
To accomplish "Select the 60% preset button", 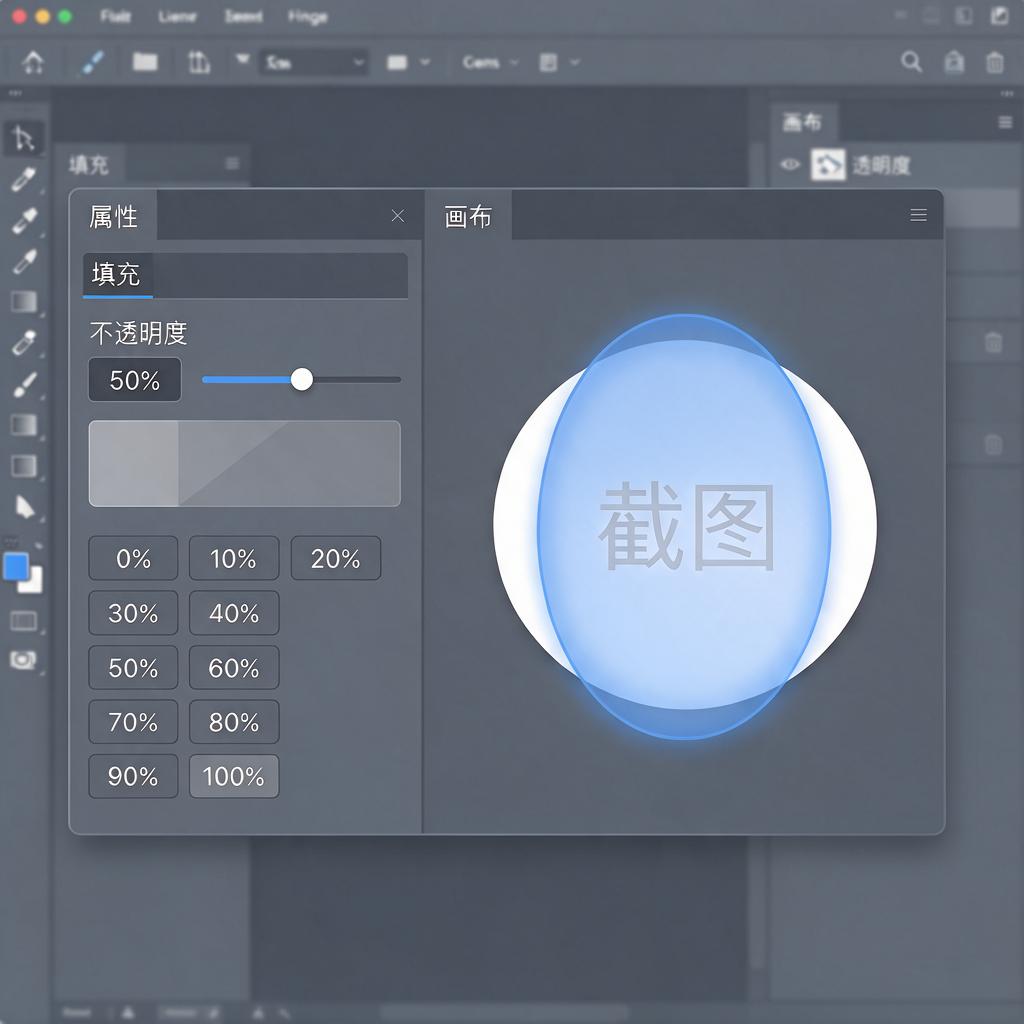I will (x=234, y=667).
